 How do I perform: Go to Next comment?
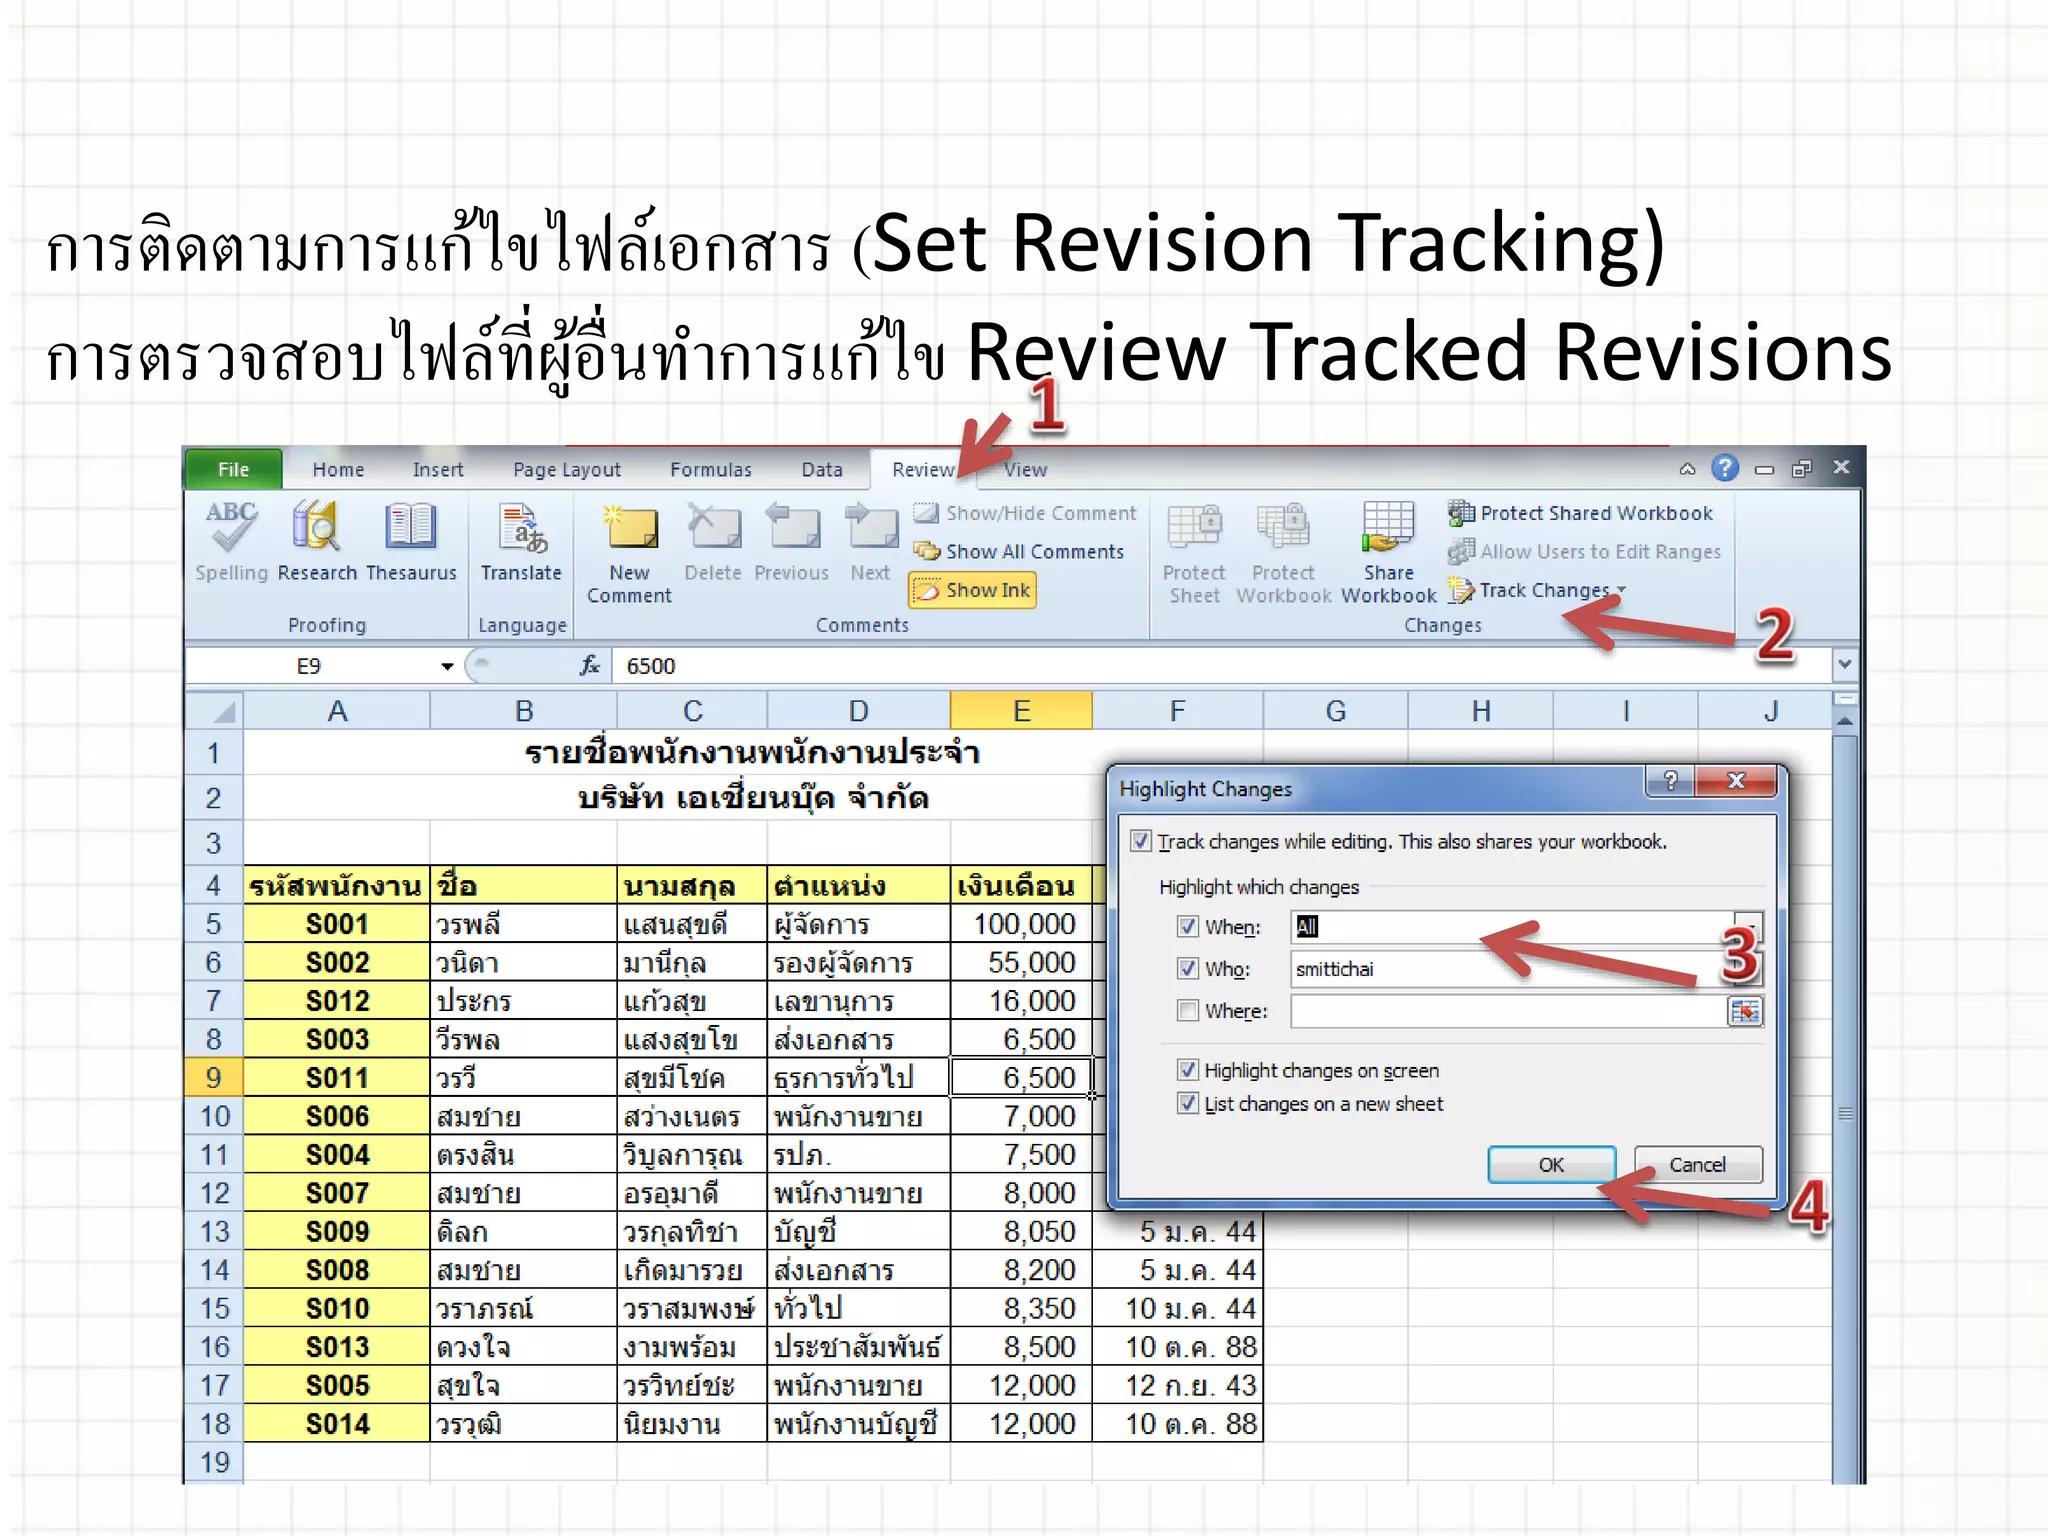click(871, 541)
